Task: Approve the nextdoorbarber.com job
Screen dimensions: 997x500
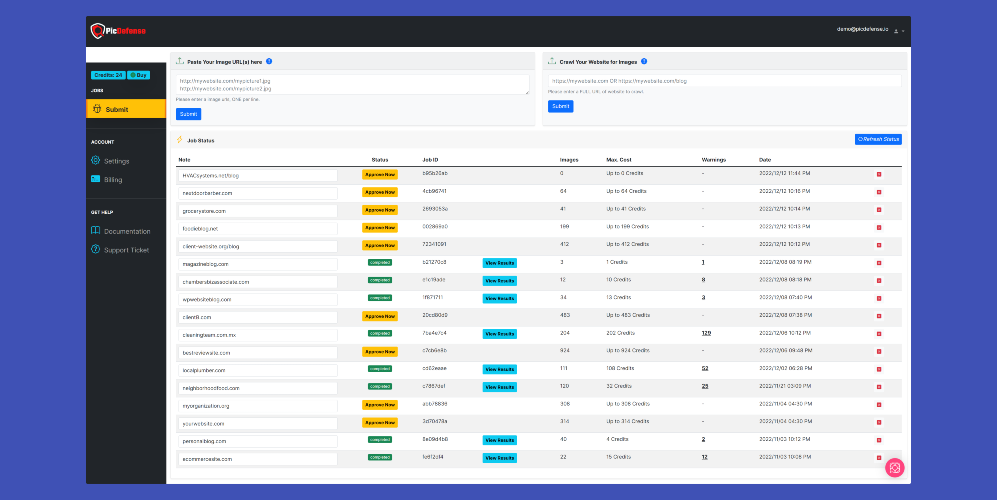Action: [380, 192]
